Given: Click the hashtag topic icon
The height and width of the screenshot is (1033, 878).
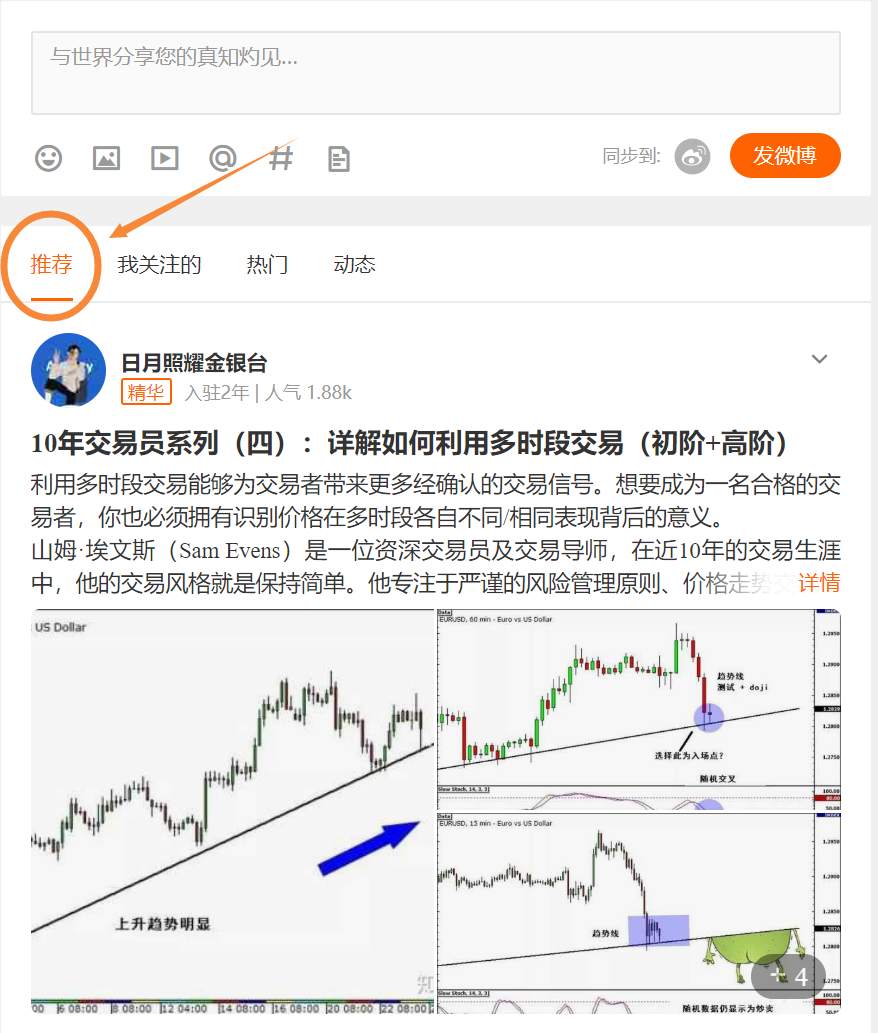Looking at the screenshot, I should [x=281, y=158].
